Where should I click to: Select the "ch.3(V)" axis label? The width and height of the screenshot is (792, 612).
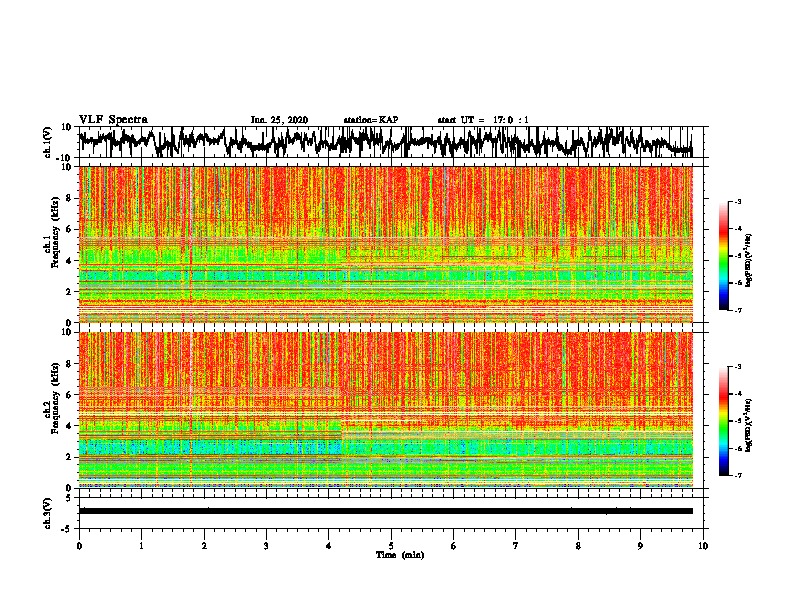coord(48,513)
